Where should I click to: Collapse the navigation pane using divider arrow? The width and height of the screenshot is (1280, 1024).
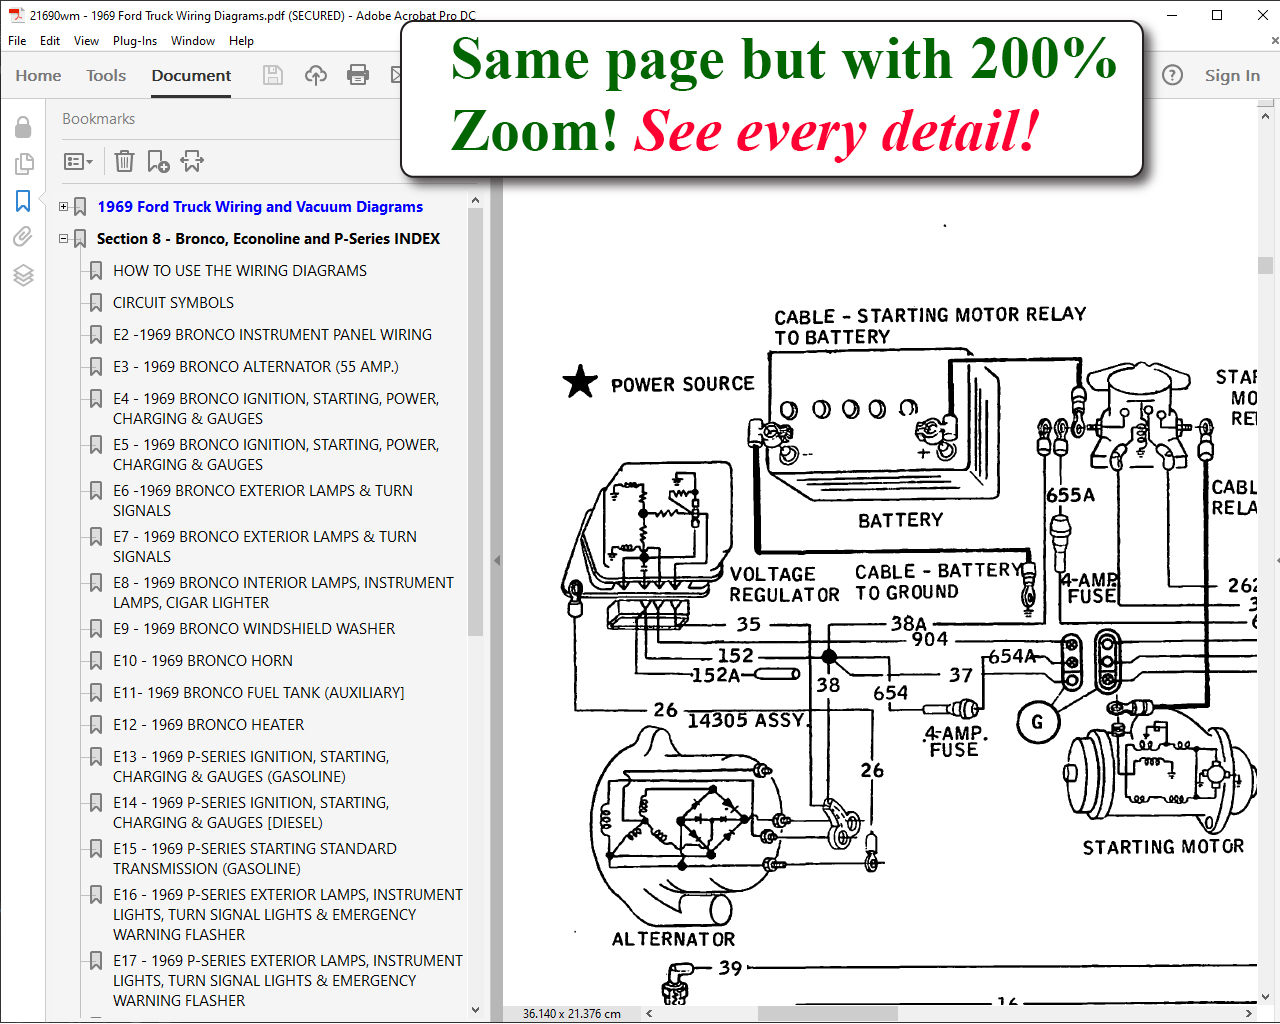pyautogui.click(x=497, y=560)
